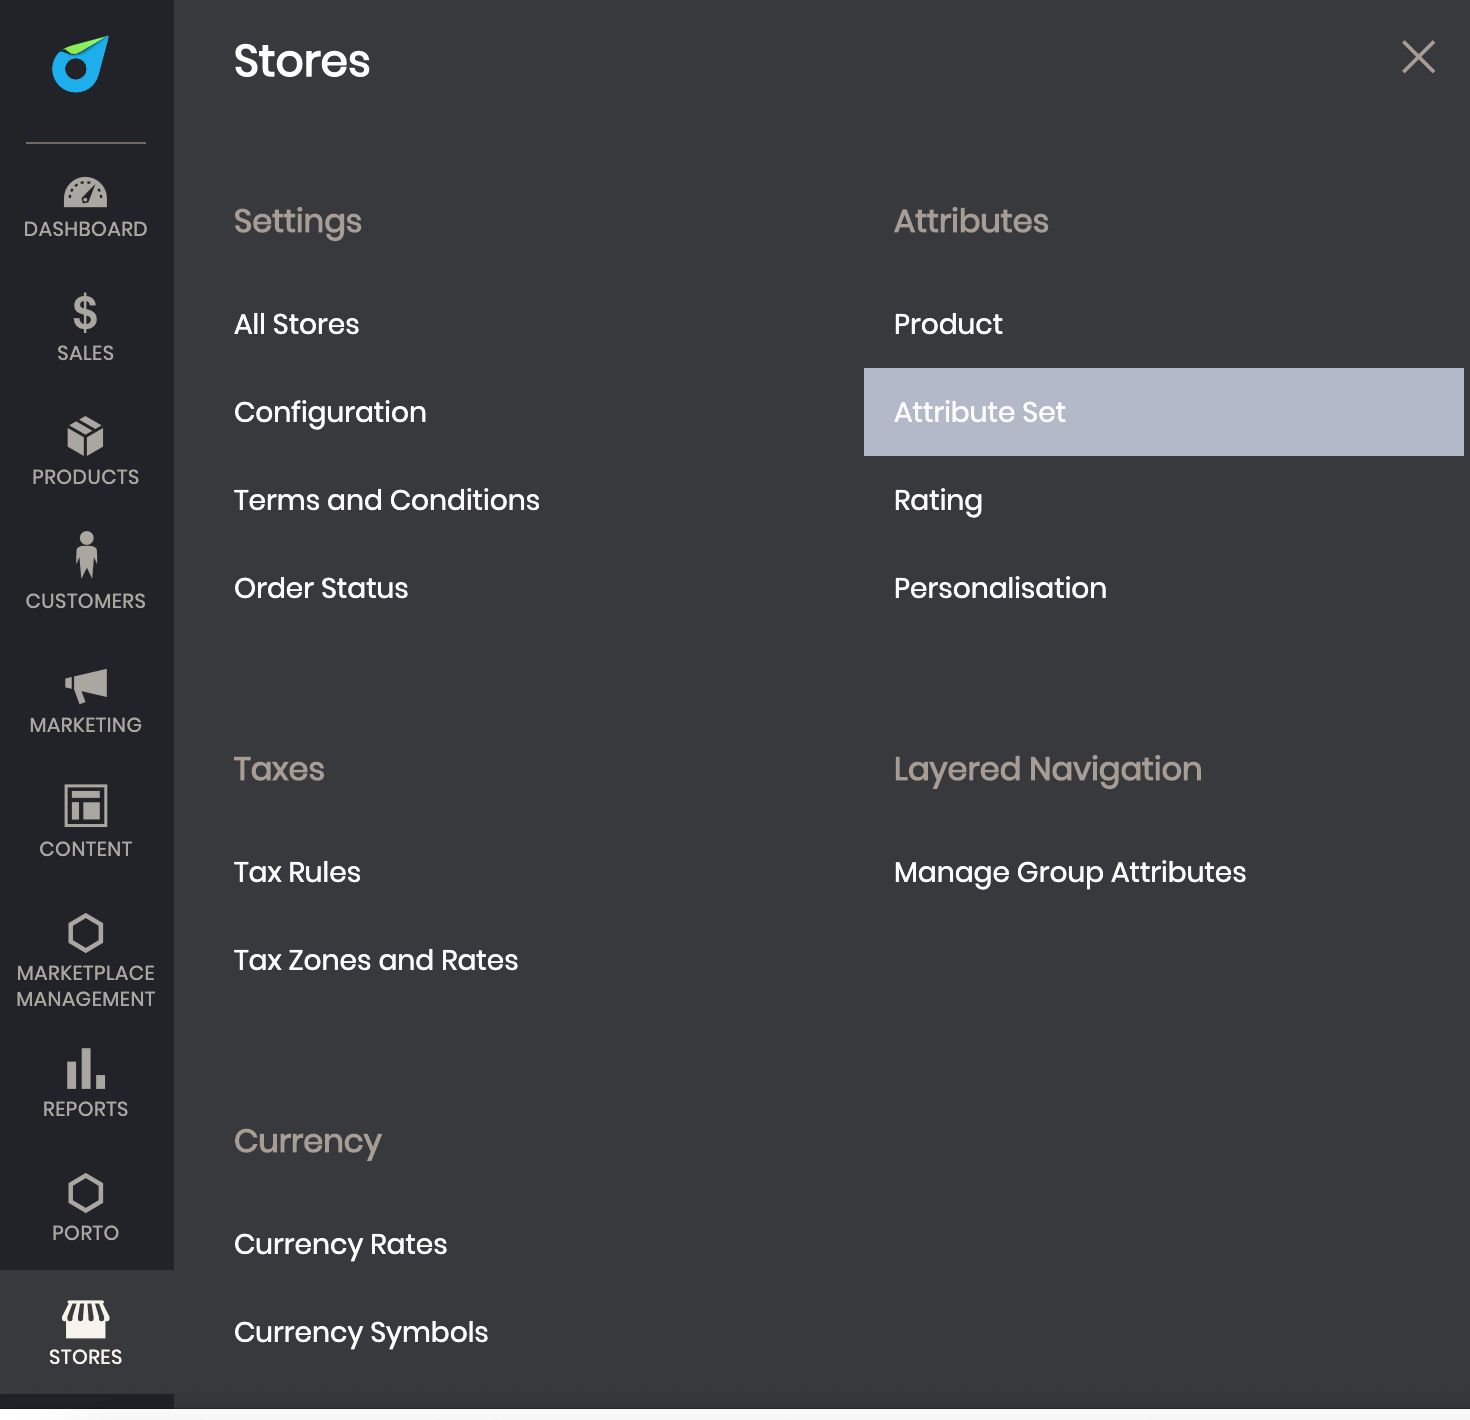The height and width of the screenshot is (1420, 1470).
Task: Open the Marketplace Management menu
Action: pos(86,960)
